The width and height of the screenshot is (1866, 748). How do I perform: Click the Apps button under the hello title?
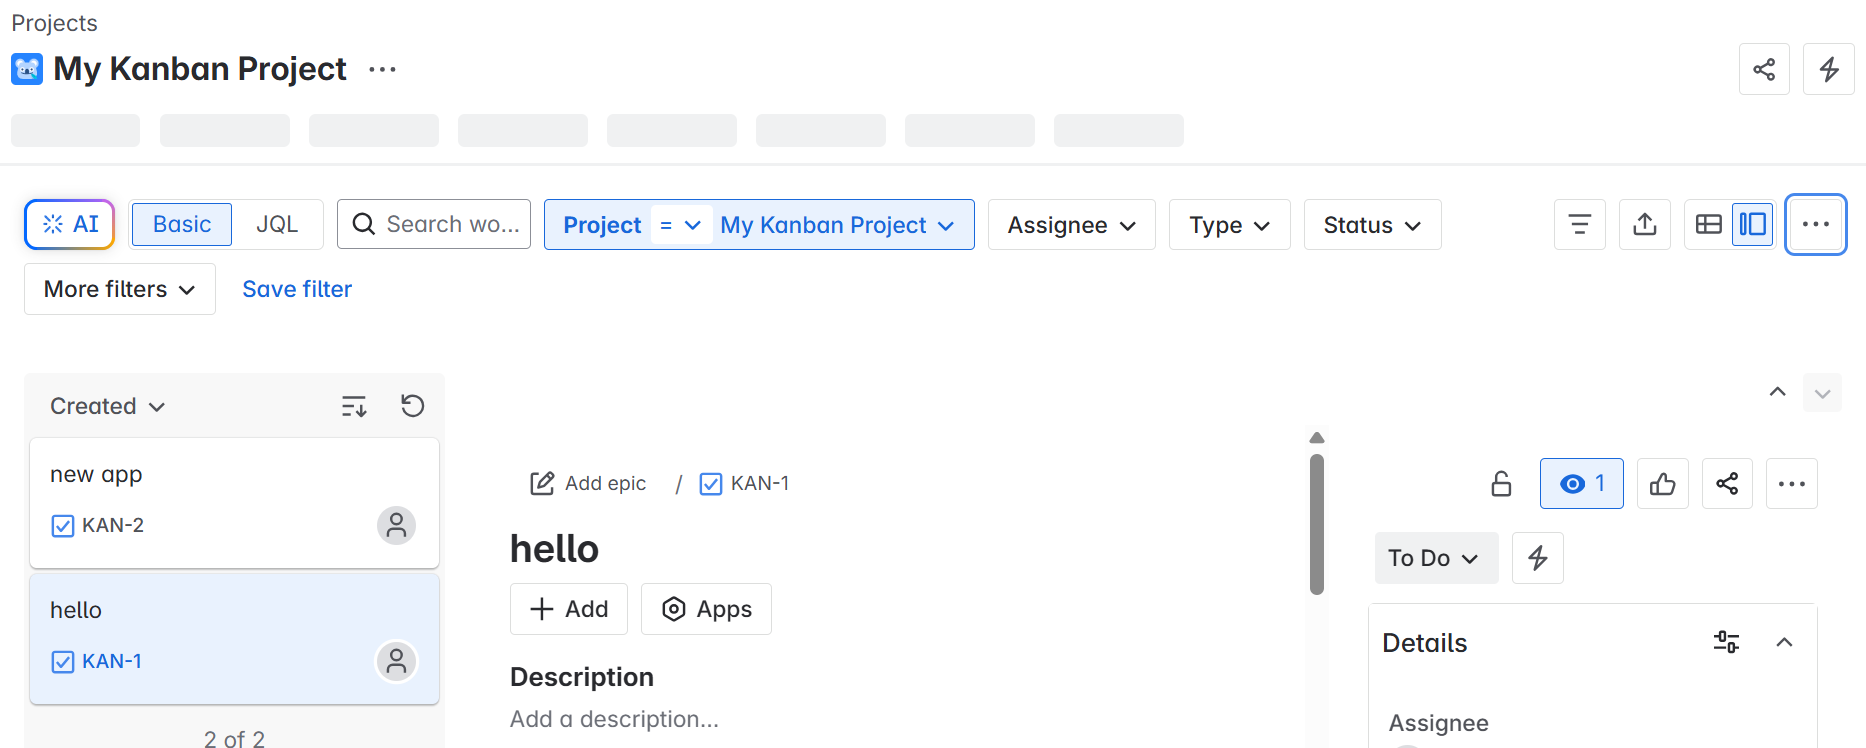pos(706,609)
